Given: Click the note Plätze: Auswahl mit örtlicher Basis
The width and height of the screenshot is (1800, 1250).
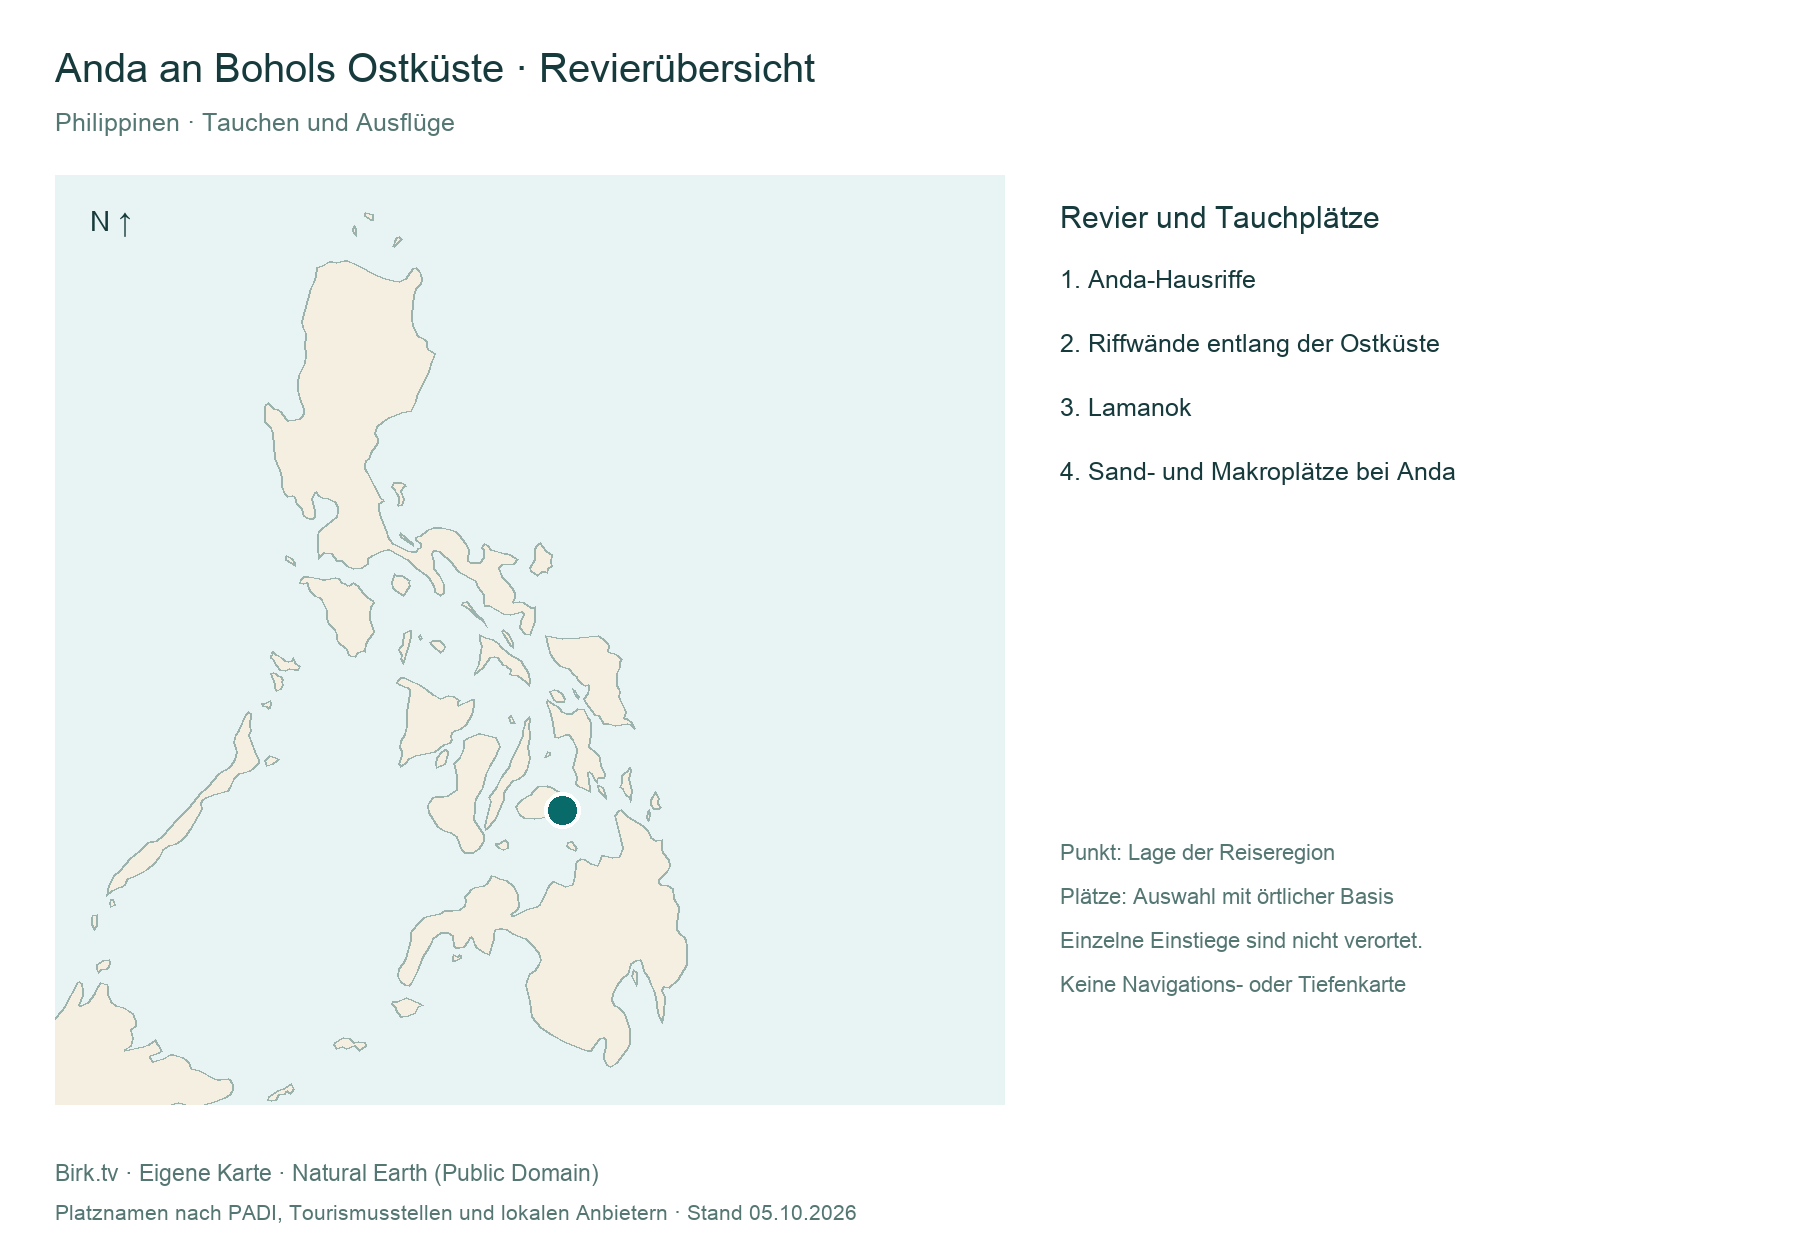Looking at the screenshot, I should (1226, 897).
